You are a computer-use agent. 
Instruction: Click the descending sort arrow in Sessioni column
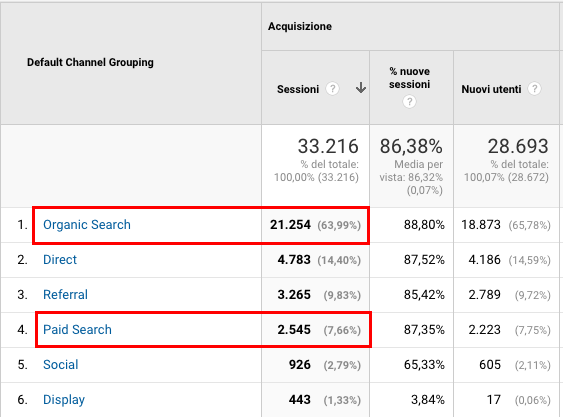point(360,88)
